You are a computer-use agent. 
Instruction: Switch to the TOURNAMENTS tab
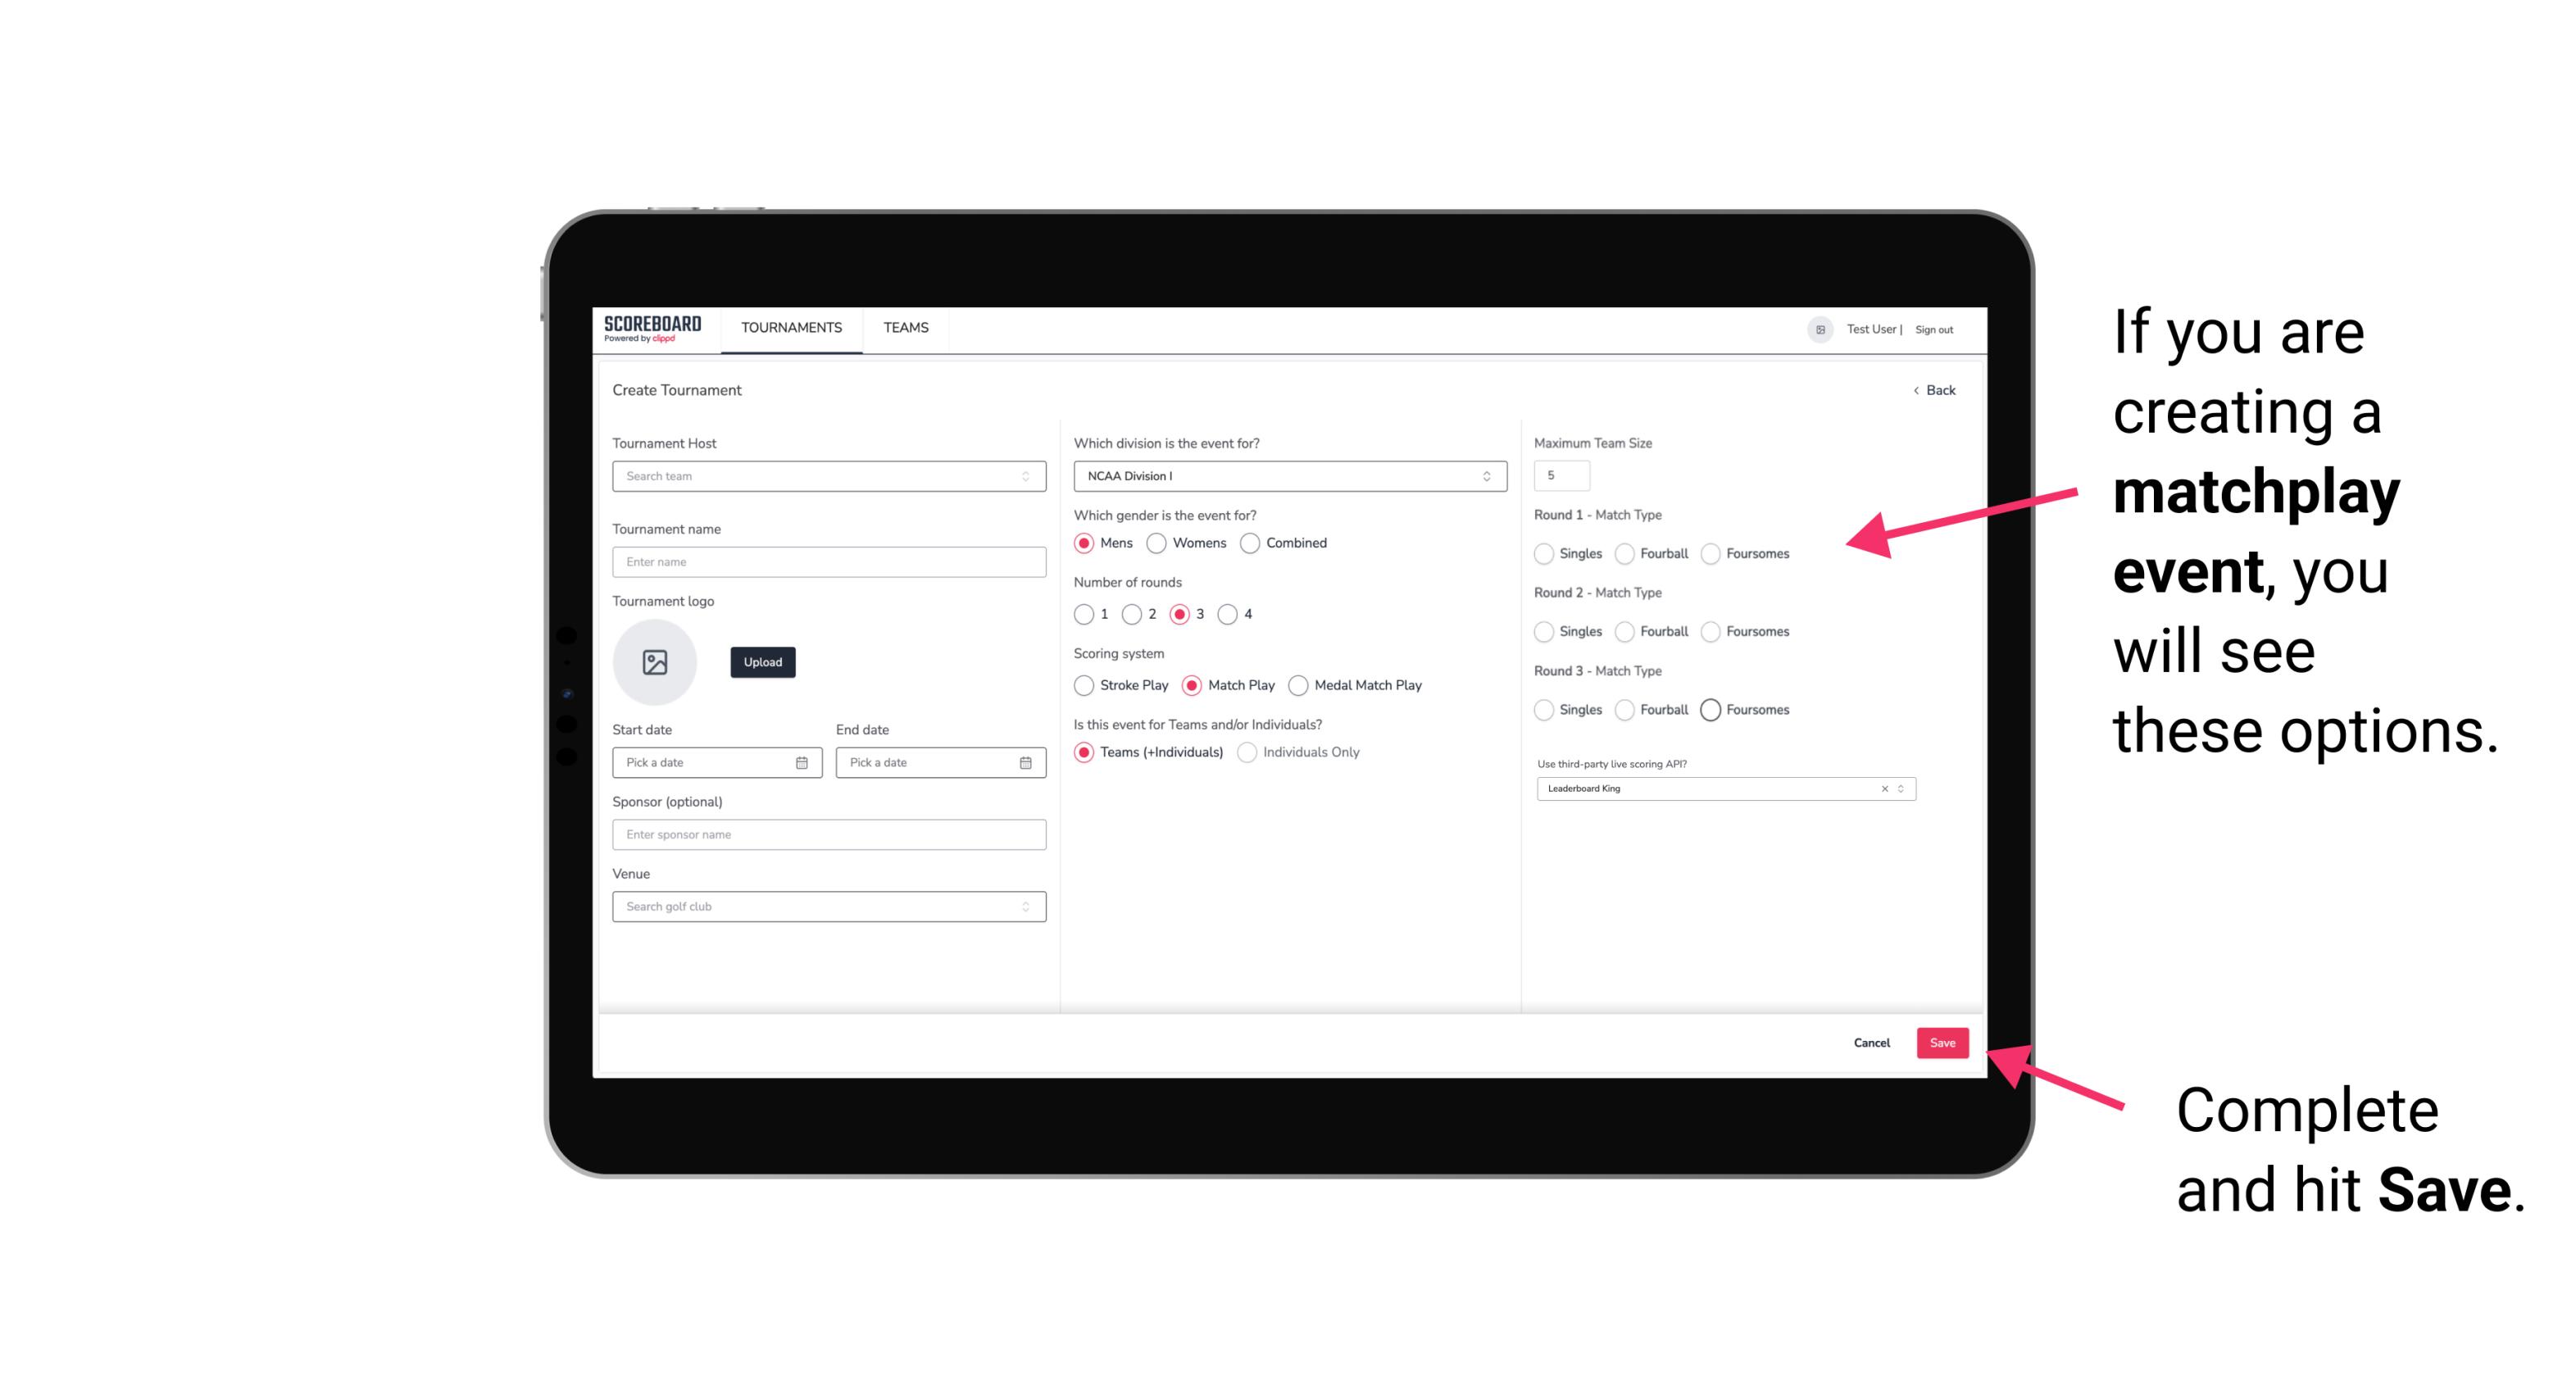coord(790,328)
